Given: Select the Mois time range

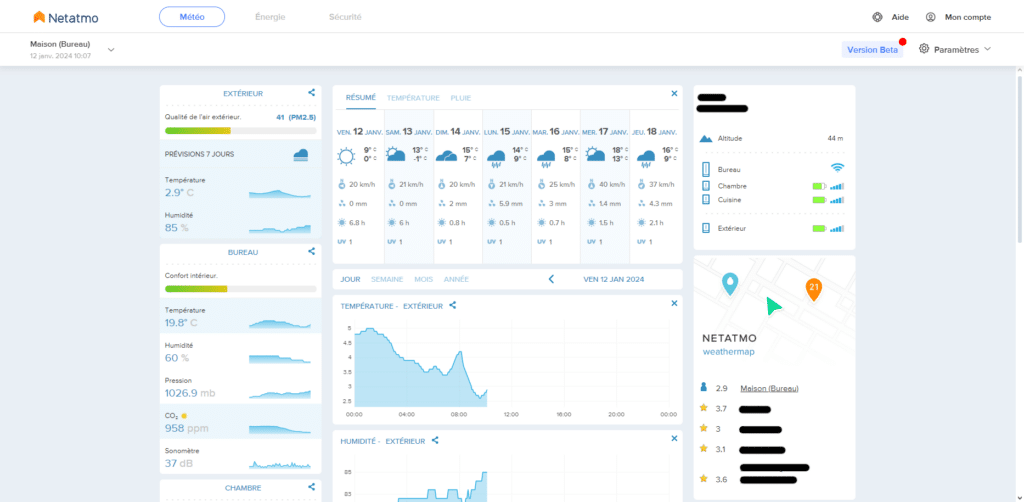Looking at the screenshot, I should tap(423, 279).
